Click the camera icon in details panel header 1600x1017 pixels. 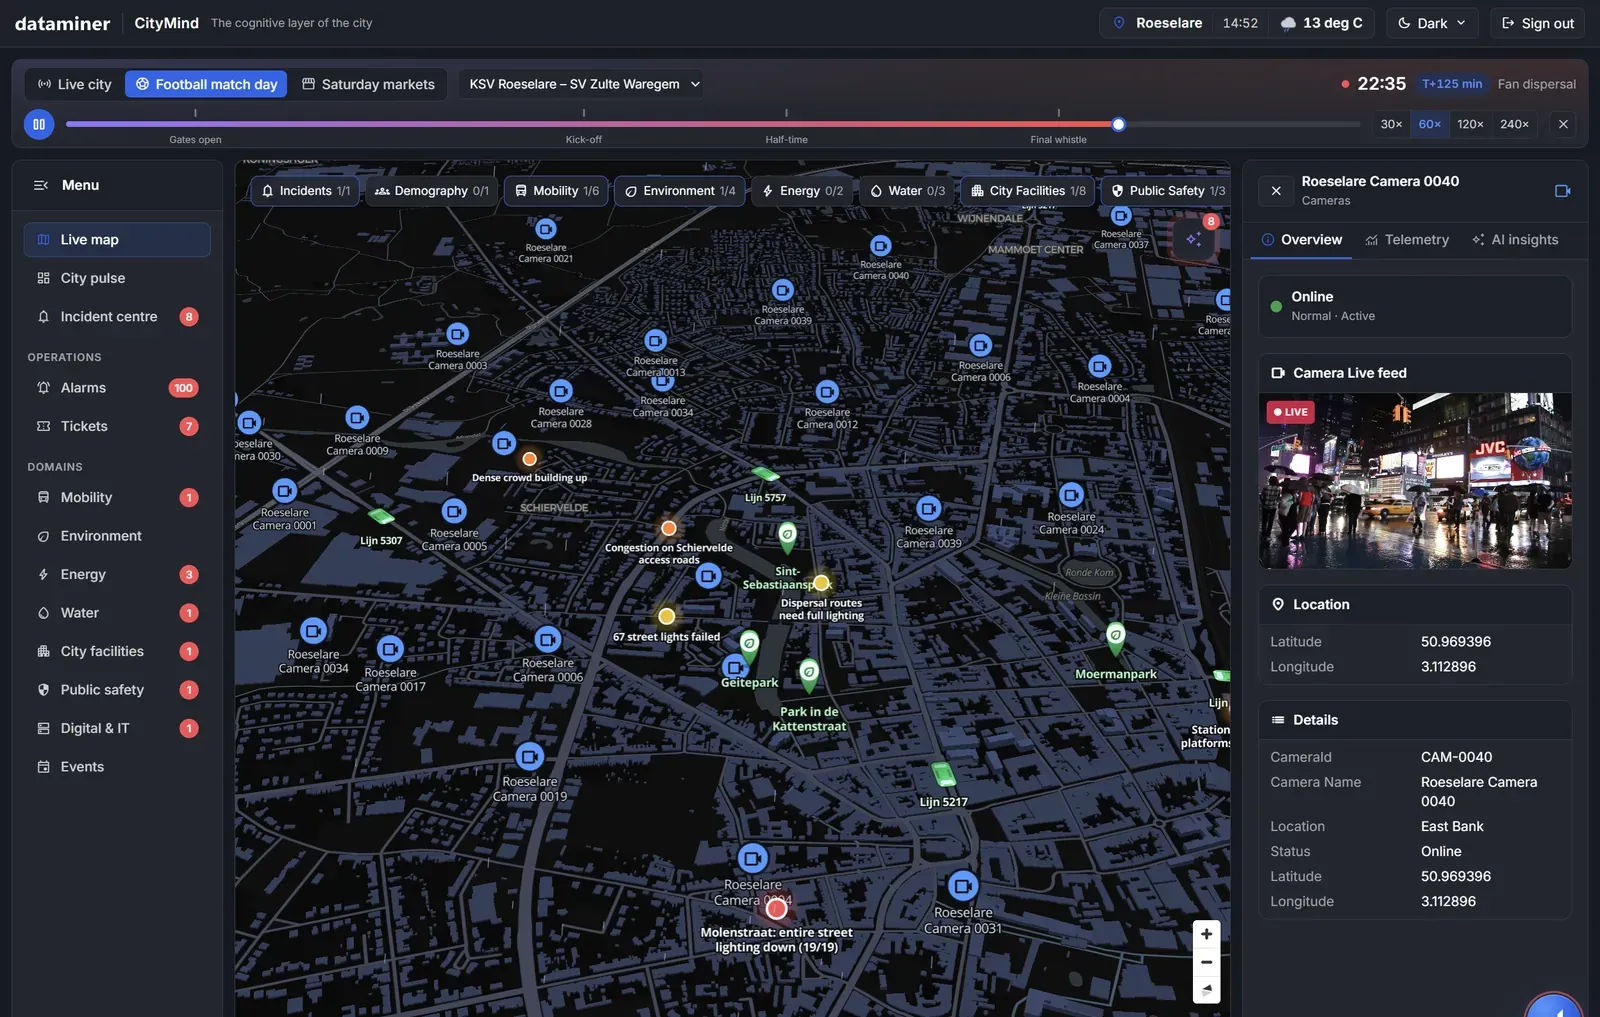click(1562, 190)
